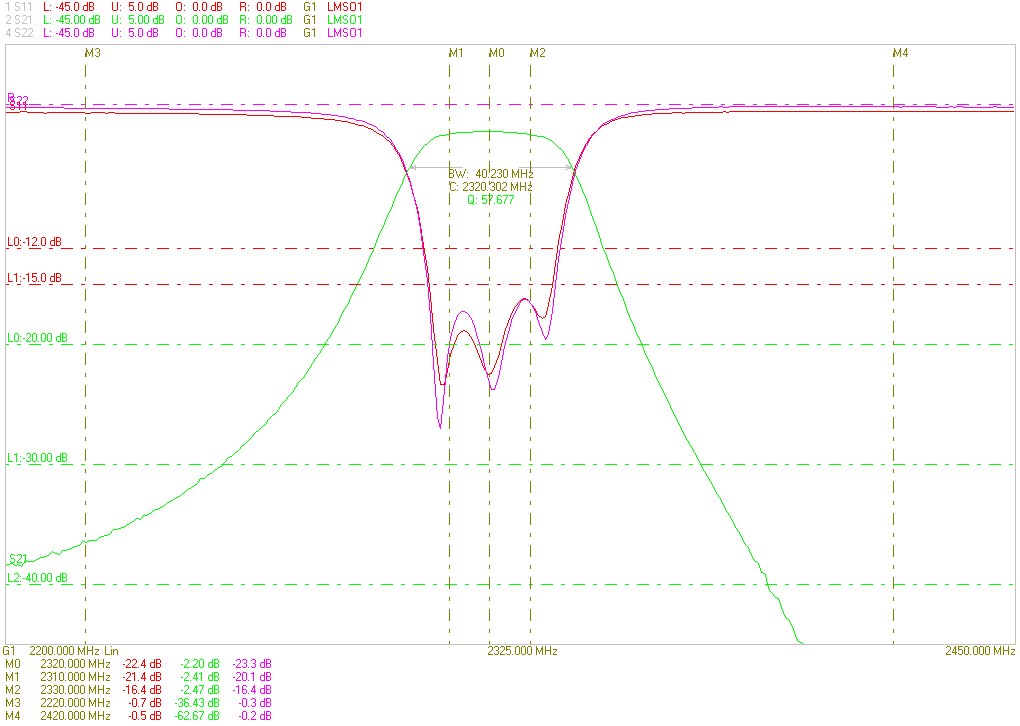
Task: Select the M3 marker label above the plot
Action: 93,53
